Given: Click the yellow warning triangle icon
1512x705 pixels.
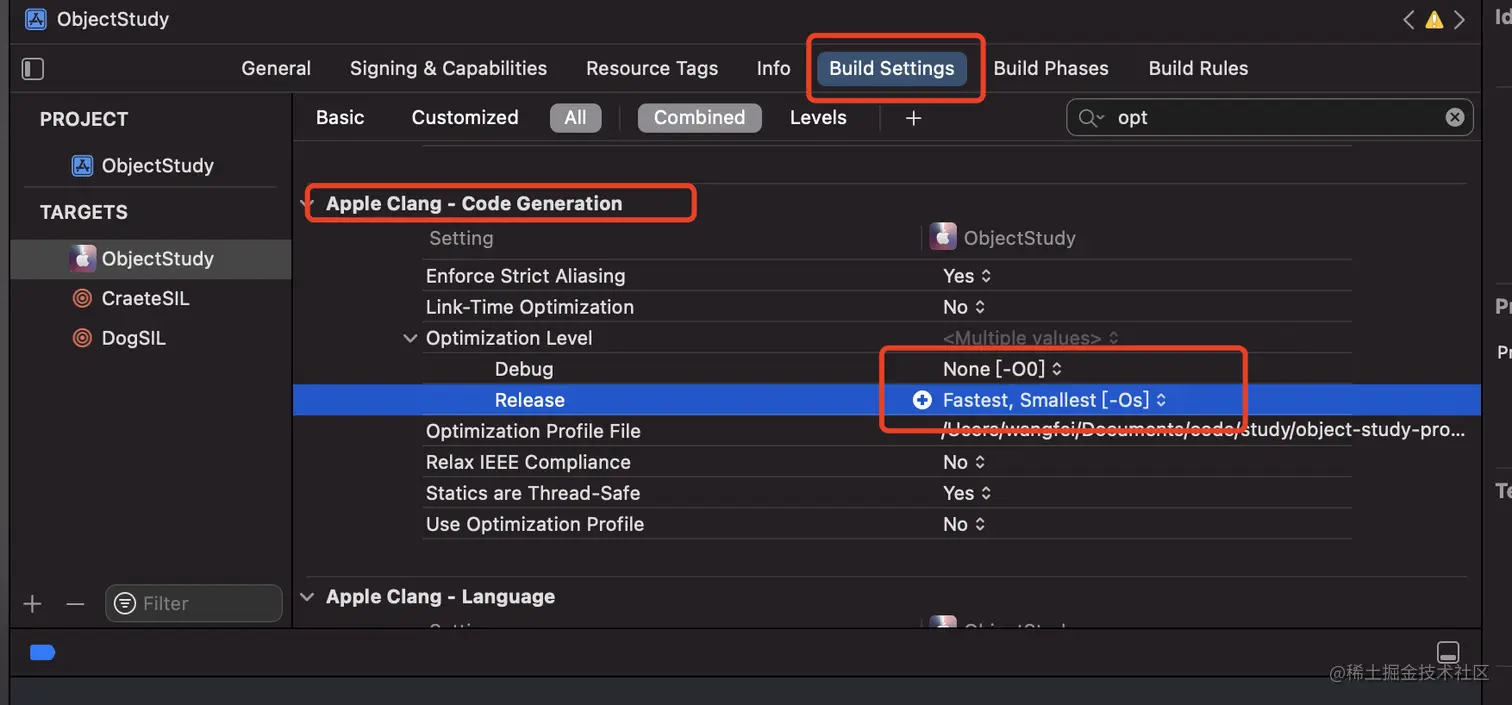Looking at the screenshot, I should (x=1434, y=19).
